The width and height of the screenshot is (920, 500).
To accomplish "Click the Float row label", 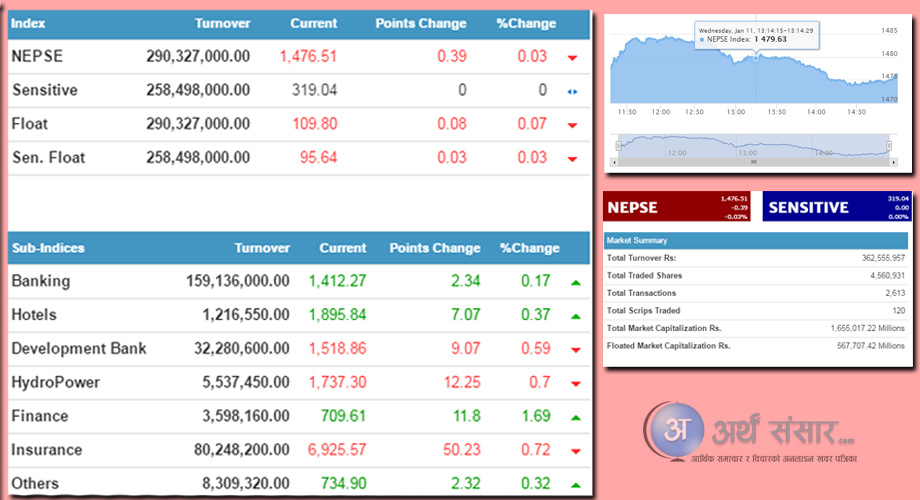I will click(29, 124).
